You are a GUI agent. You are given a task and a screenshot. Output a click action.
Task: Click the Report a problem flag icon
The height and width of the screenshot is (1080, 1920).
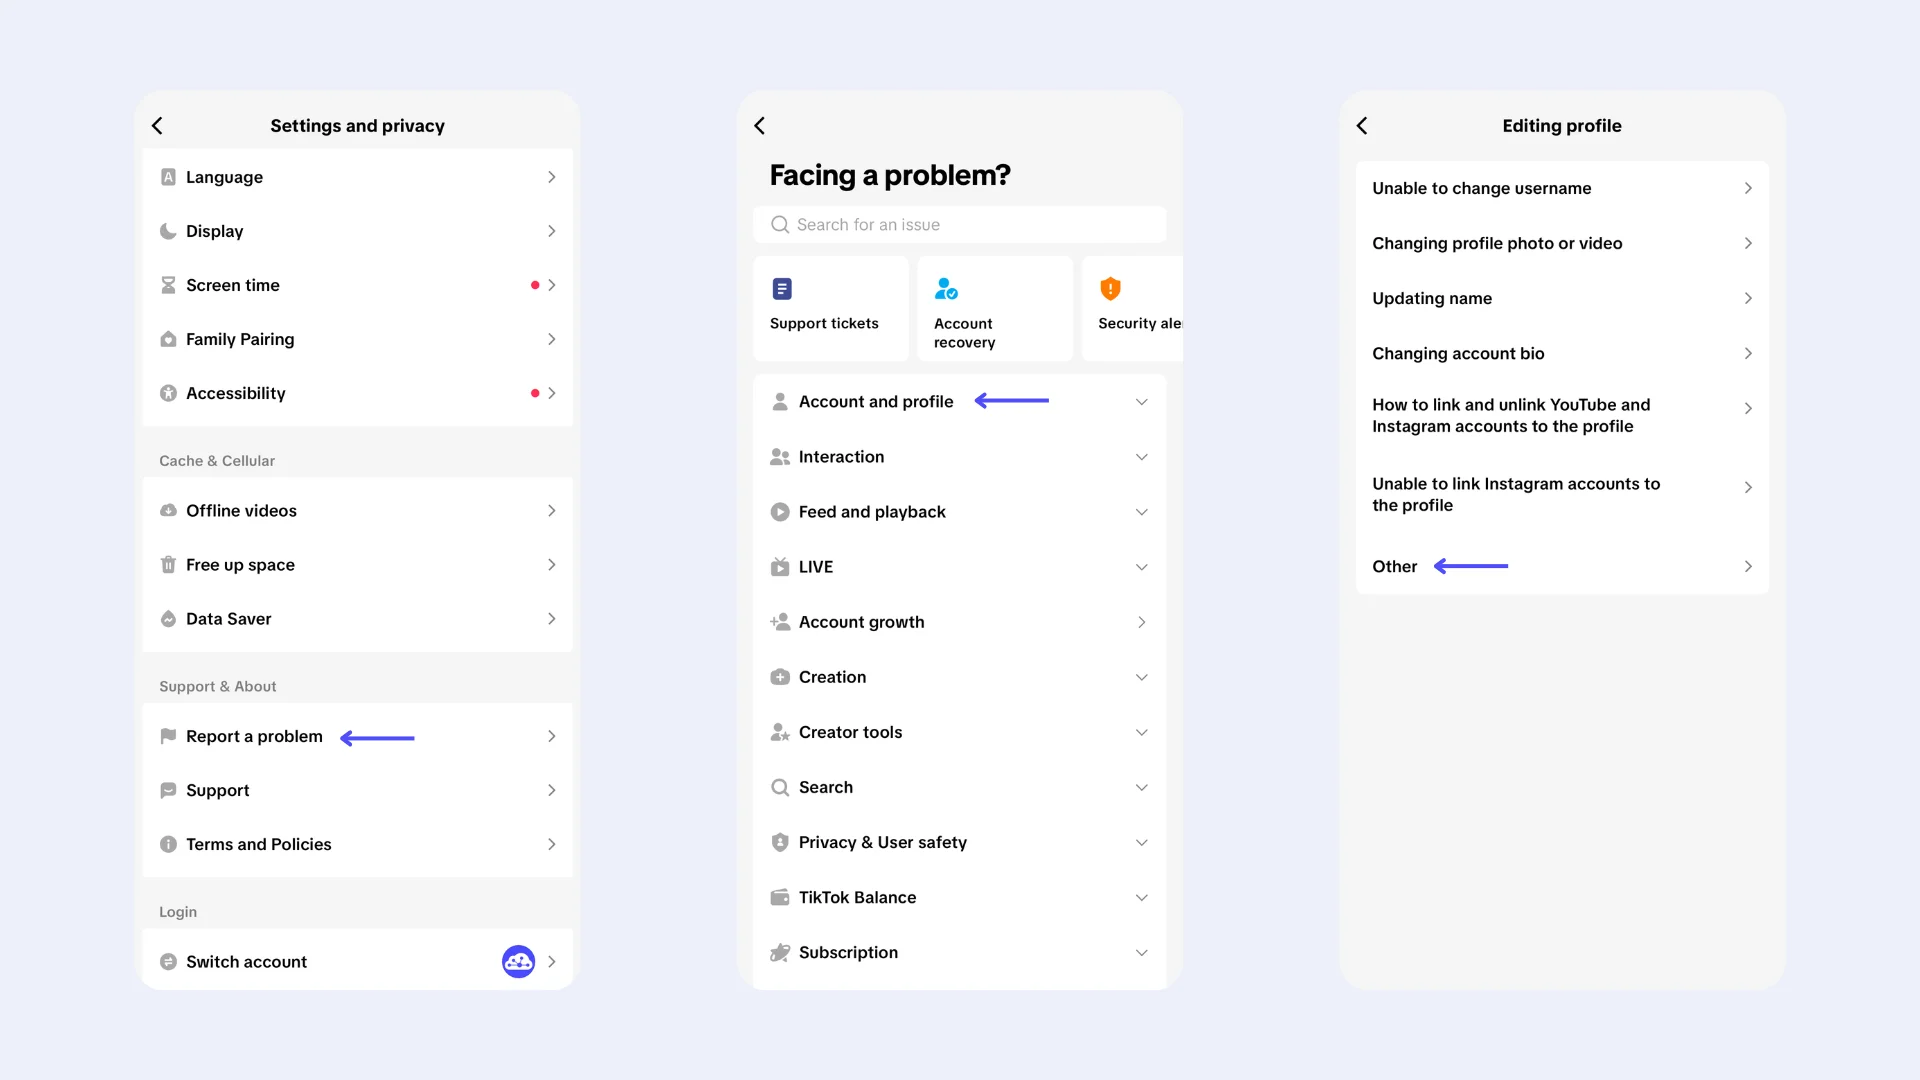pos(168,736)
